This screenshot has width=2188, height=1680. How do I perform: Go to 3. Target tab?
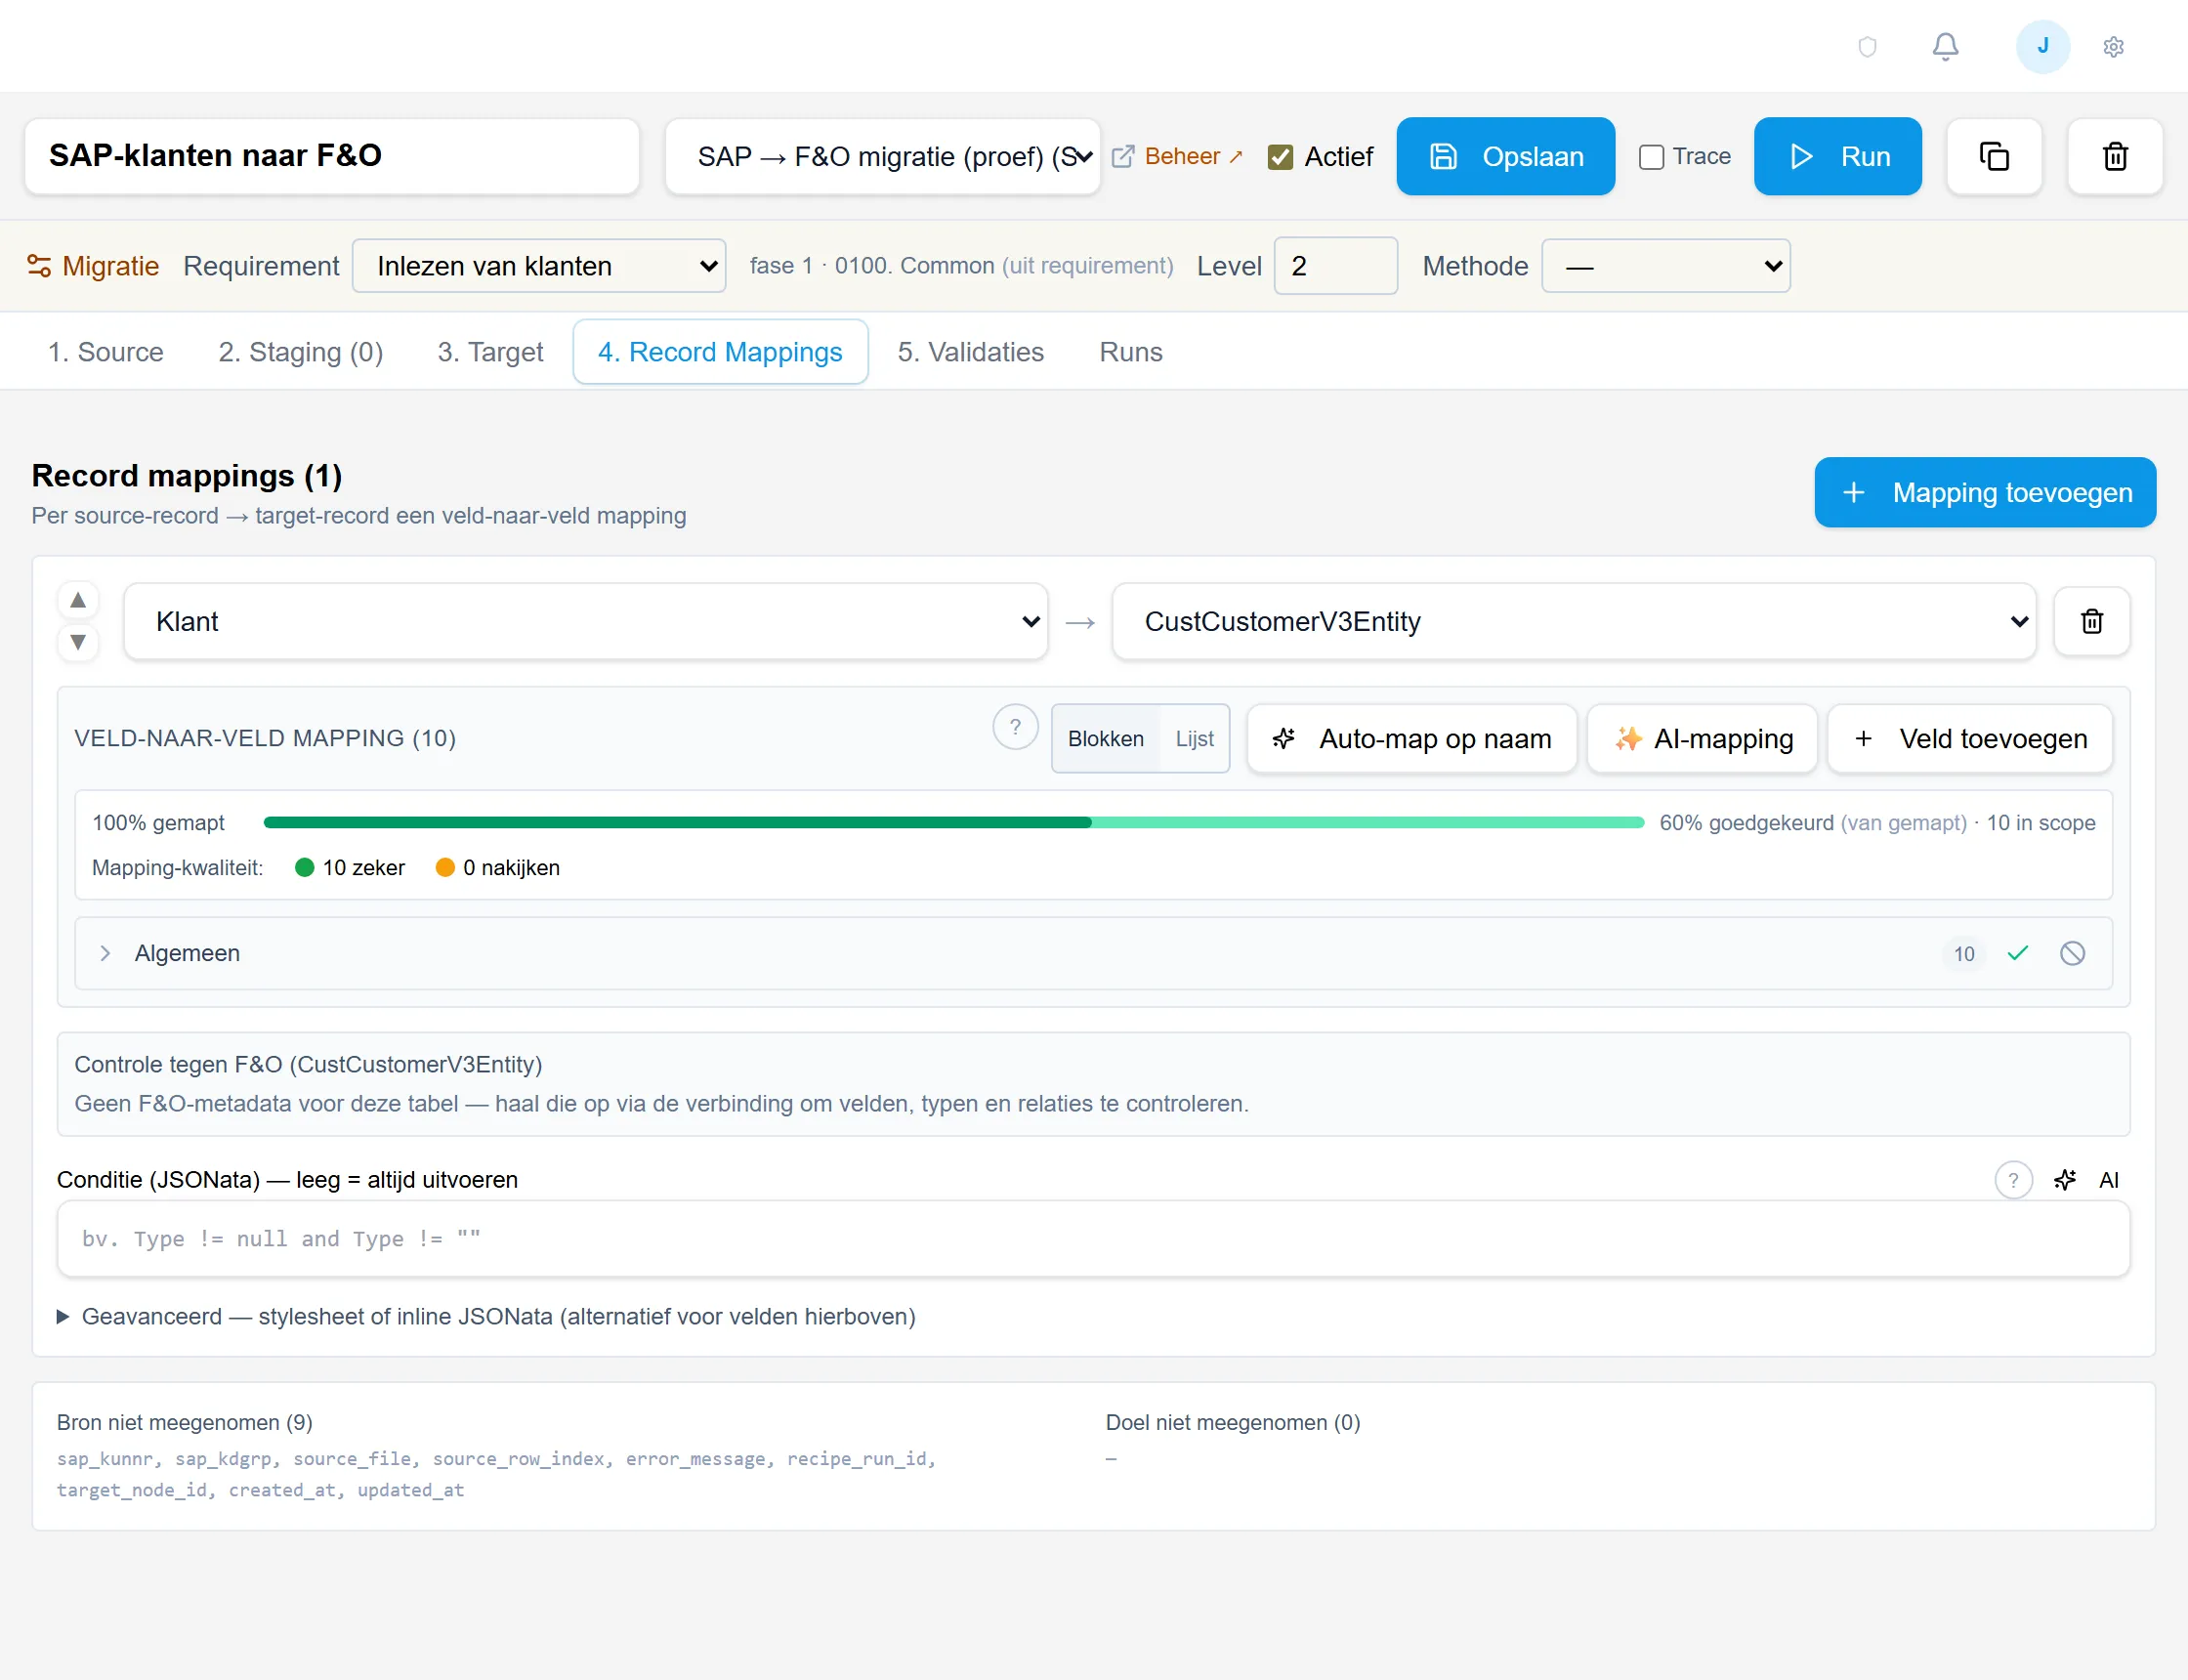tap(490, 352)
